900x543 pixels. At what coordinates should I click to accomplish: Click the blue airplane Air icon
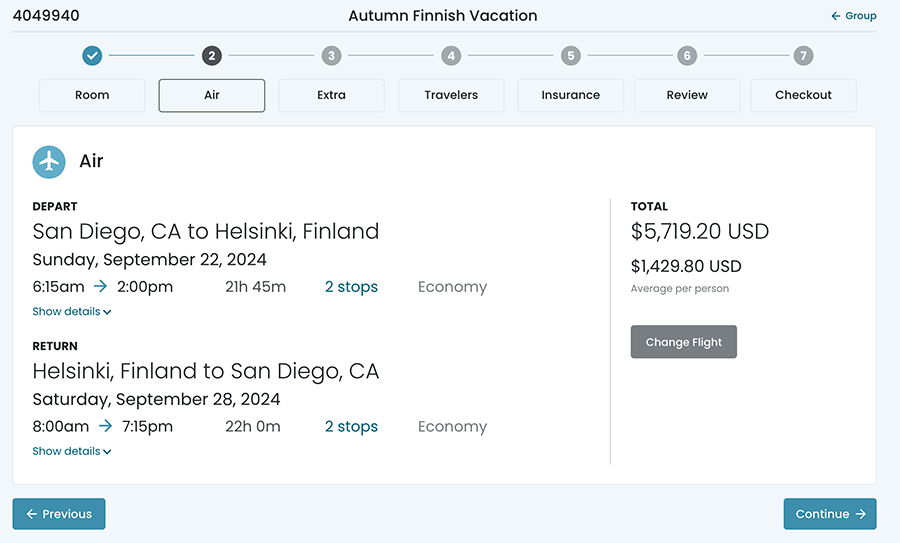pyautogui.click(x=49, y=161)
